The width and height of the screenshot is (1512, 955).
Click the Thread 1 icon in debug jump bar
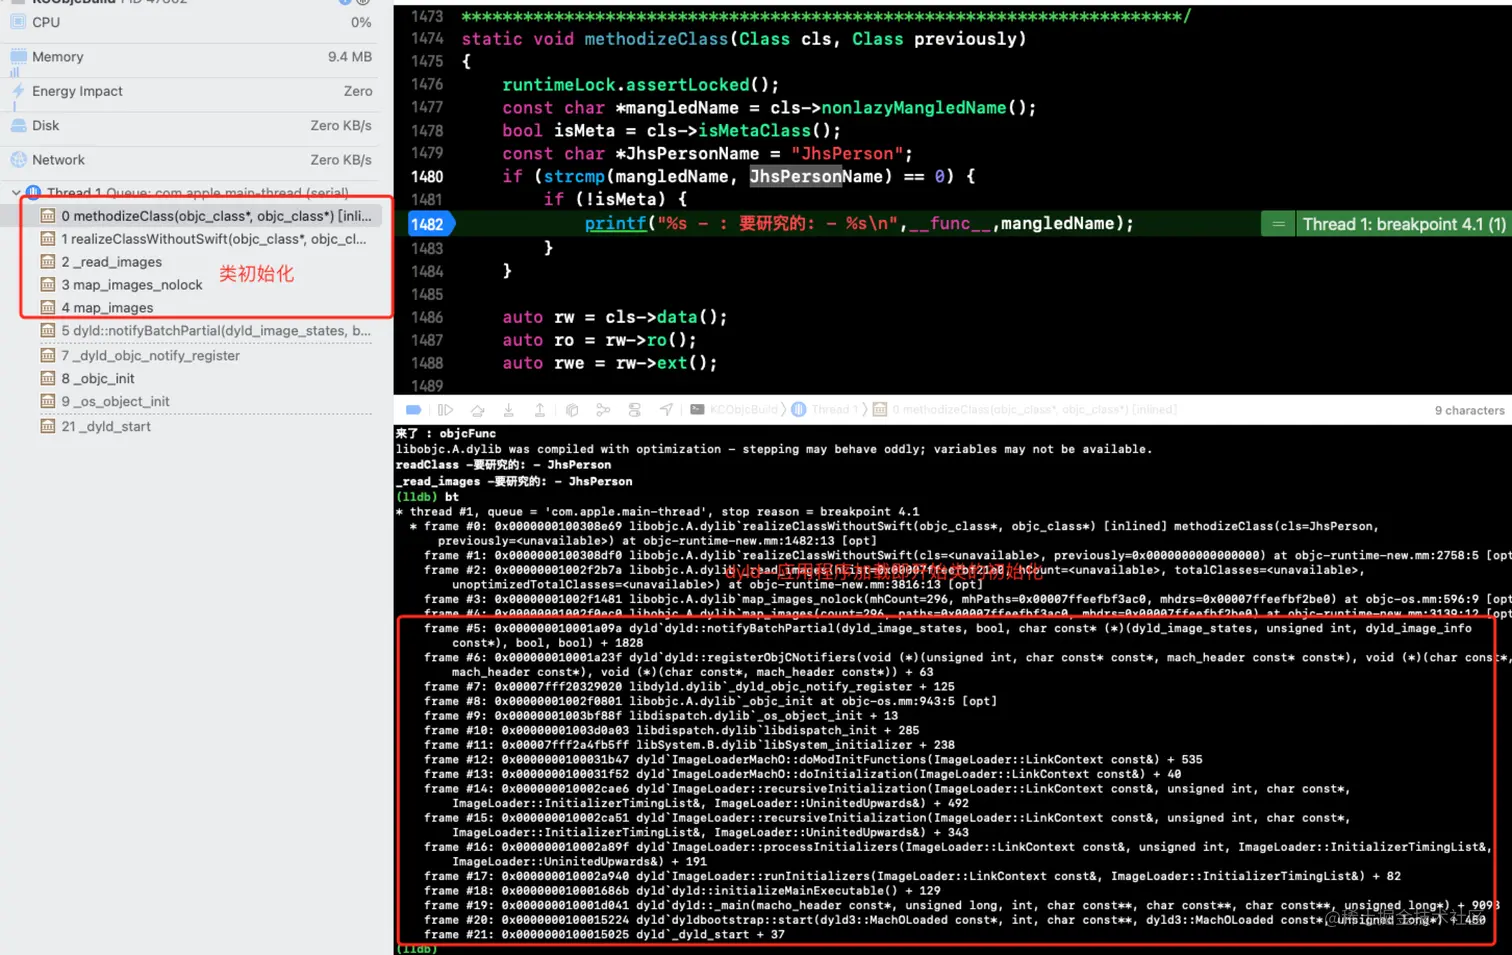coord(799,410)
